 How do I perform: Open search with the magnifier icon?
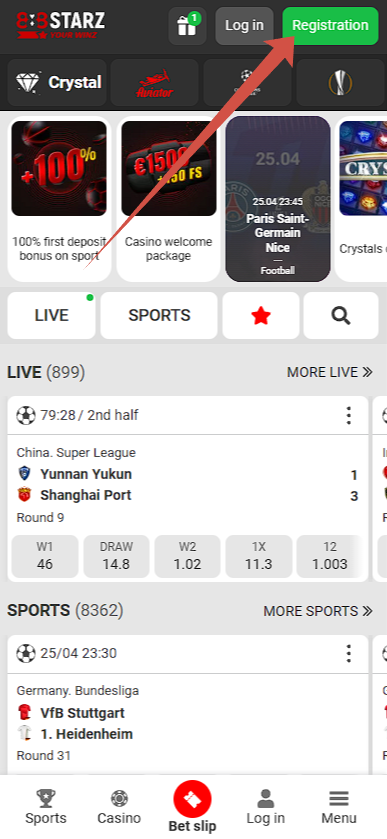pyautogui.click(x=341, y=316)
